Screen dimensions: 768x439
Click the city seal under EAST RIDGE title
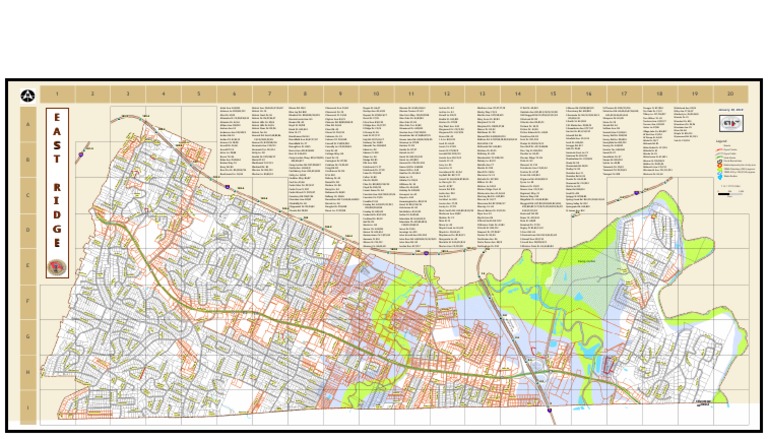point(57,268)
